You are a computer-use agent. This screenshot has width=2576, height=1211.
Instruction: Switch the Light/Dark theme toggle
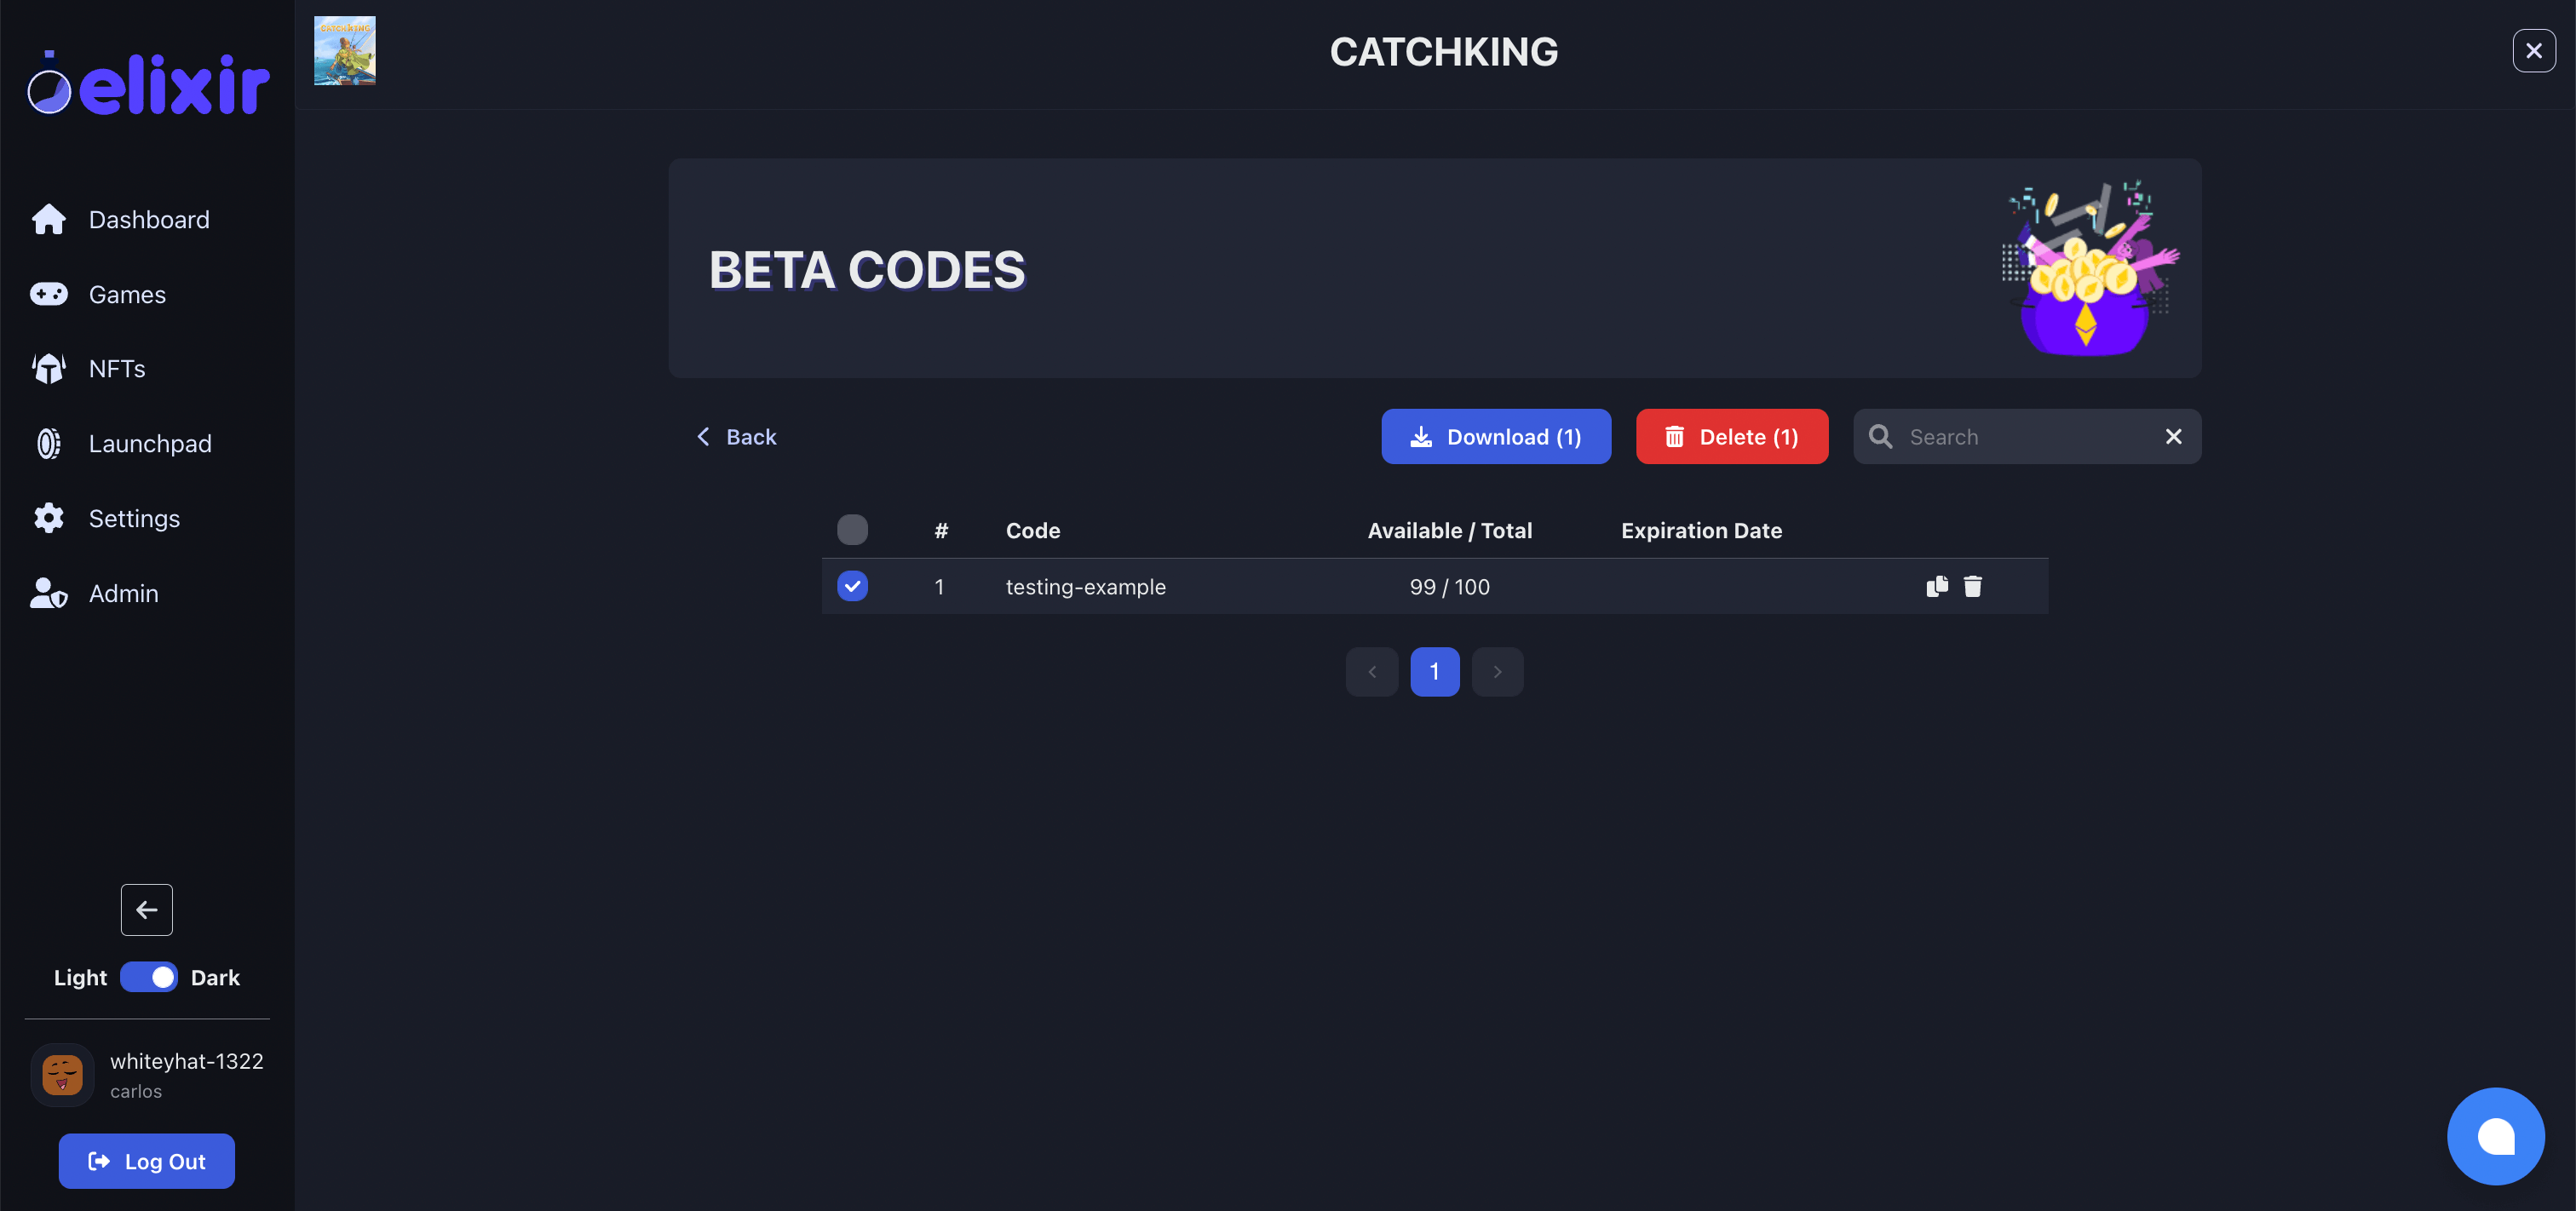[149, 977]
